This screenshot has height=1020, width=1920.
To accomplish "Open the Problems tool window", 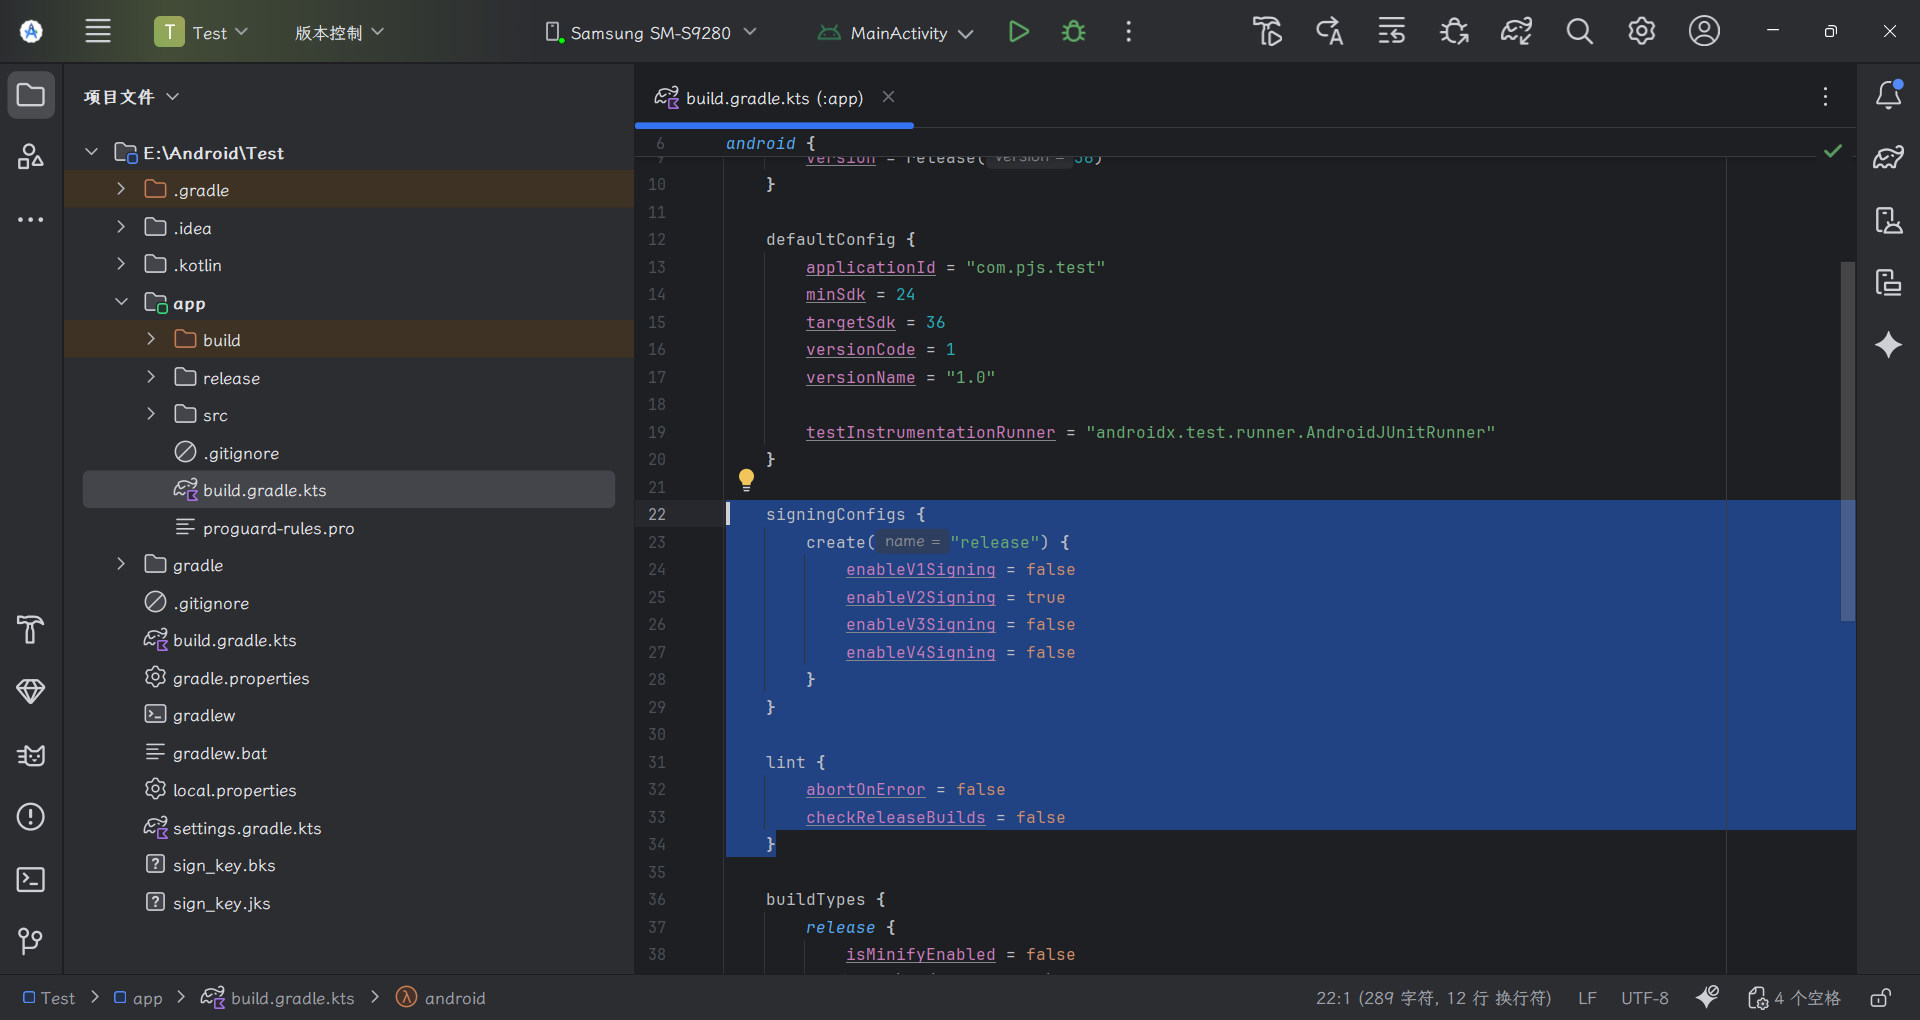I will click(31, 818).
